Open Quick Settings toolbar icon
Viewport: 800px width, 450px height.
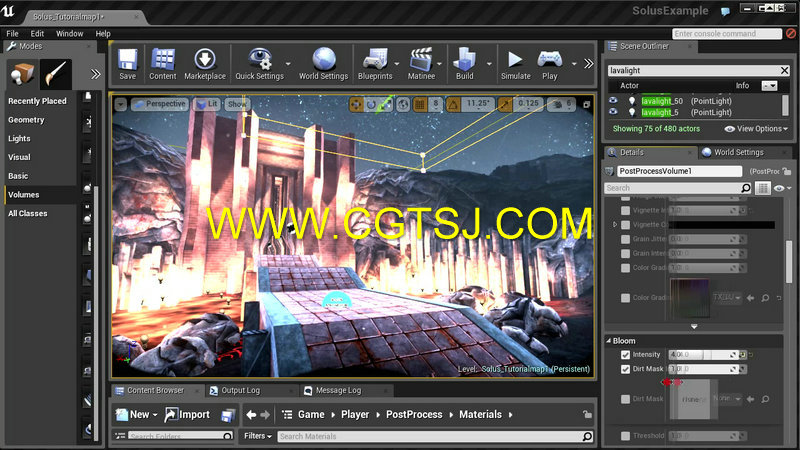[260, 59]
